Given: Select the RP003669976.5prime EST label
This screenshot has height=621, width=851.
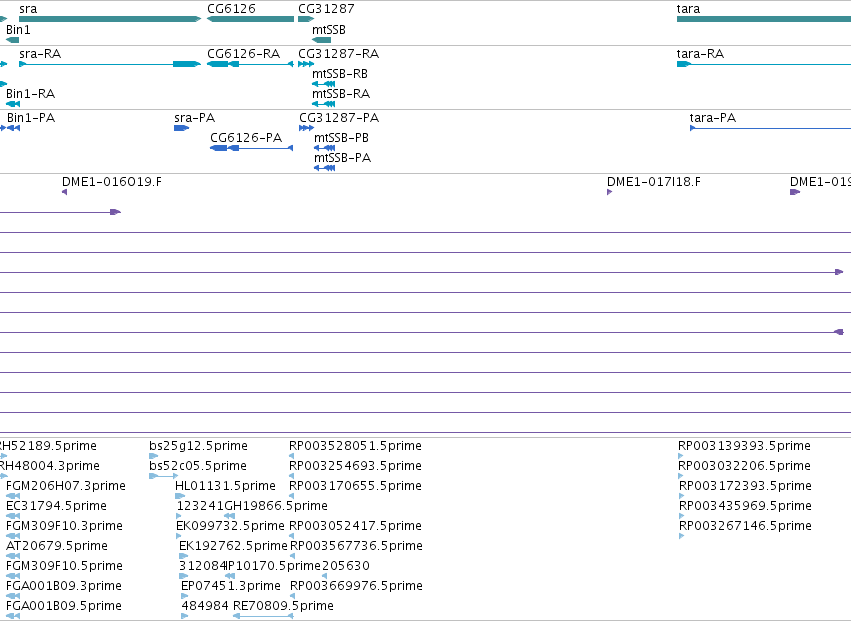Looking at the screenshot, I should pyautogui.click(x=357, y=586).
